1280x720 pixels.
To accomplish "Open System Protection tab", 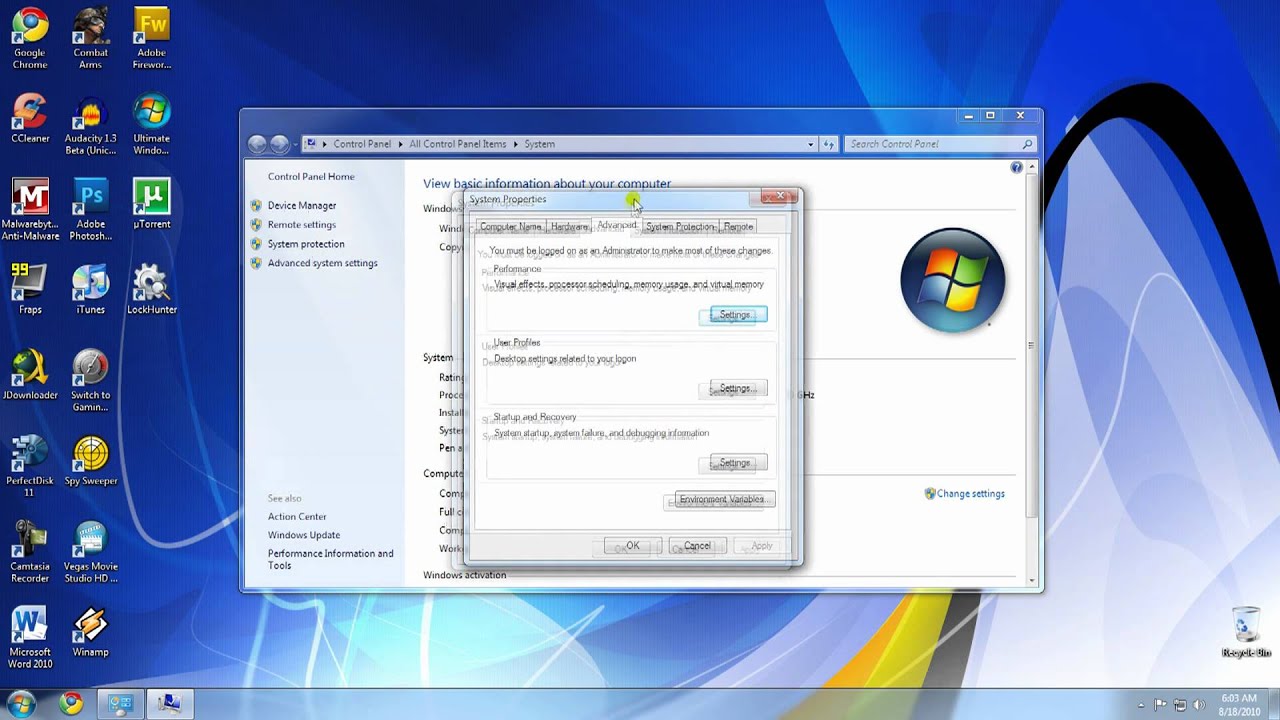I will click(680, 227).
